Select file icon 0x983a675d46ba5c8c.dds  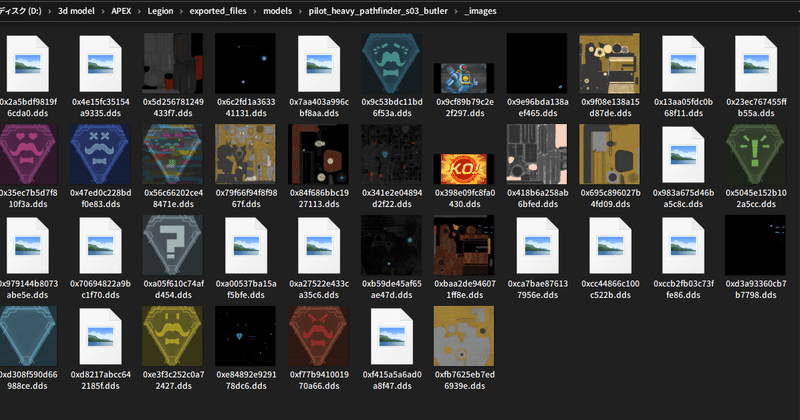(683, 154)
